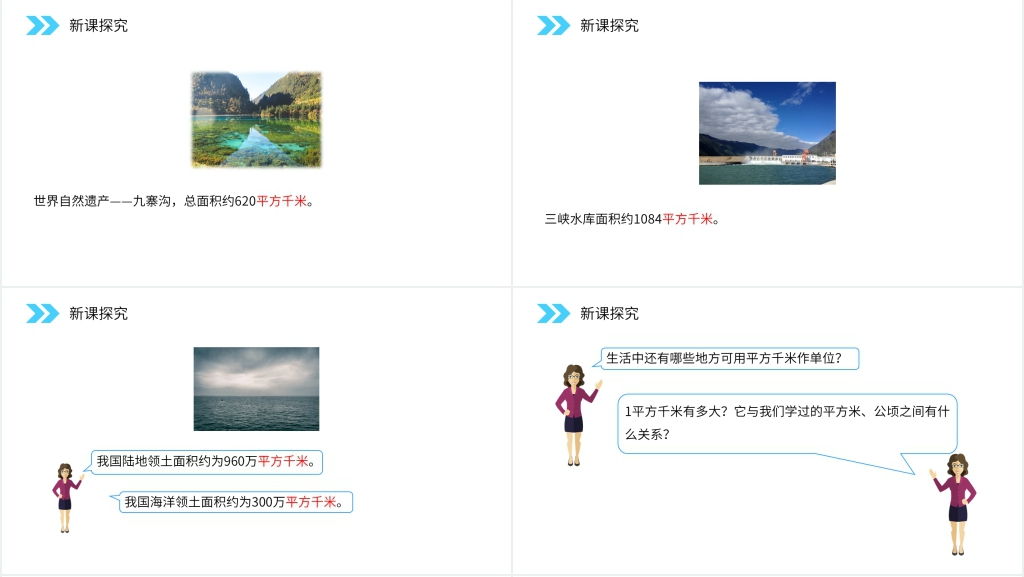Select the double-arrow icon on the territory area slide
1024x577 pixels.
pos(43,314)
